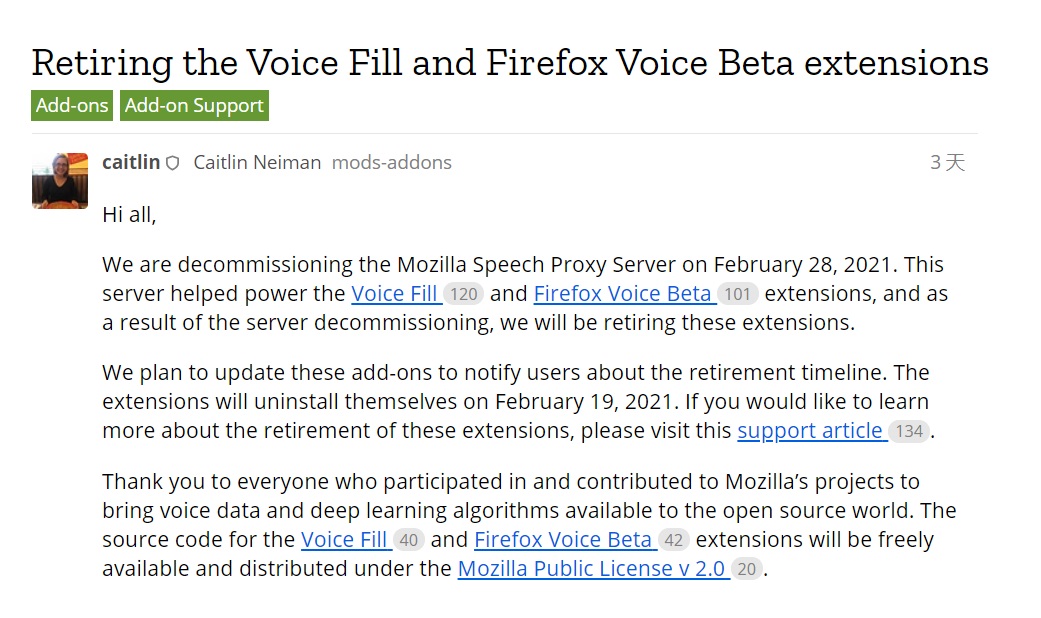The height and width of the screenshot is (618, 1041).
Task: Click the 40 click-count badge
Action: 408,540
